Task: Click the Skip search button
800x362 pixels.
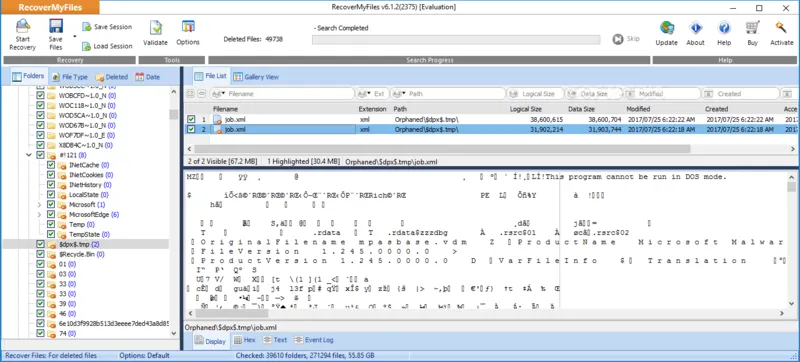Action: click(x=626, y=39)
